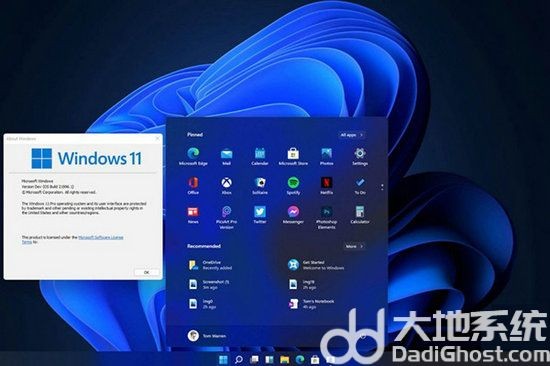Open Get Started Welcome to Windows
The width and height of the screenshot is (550, 366).
pos(316,265)
